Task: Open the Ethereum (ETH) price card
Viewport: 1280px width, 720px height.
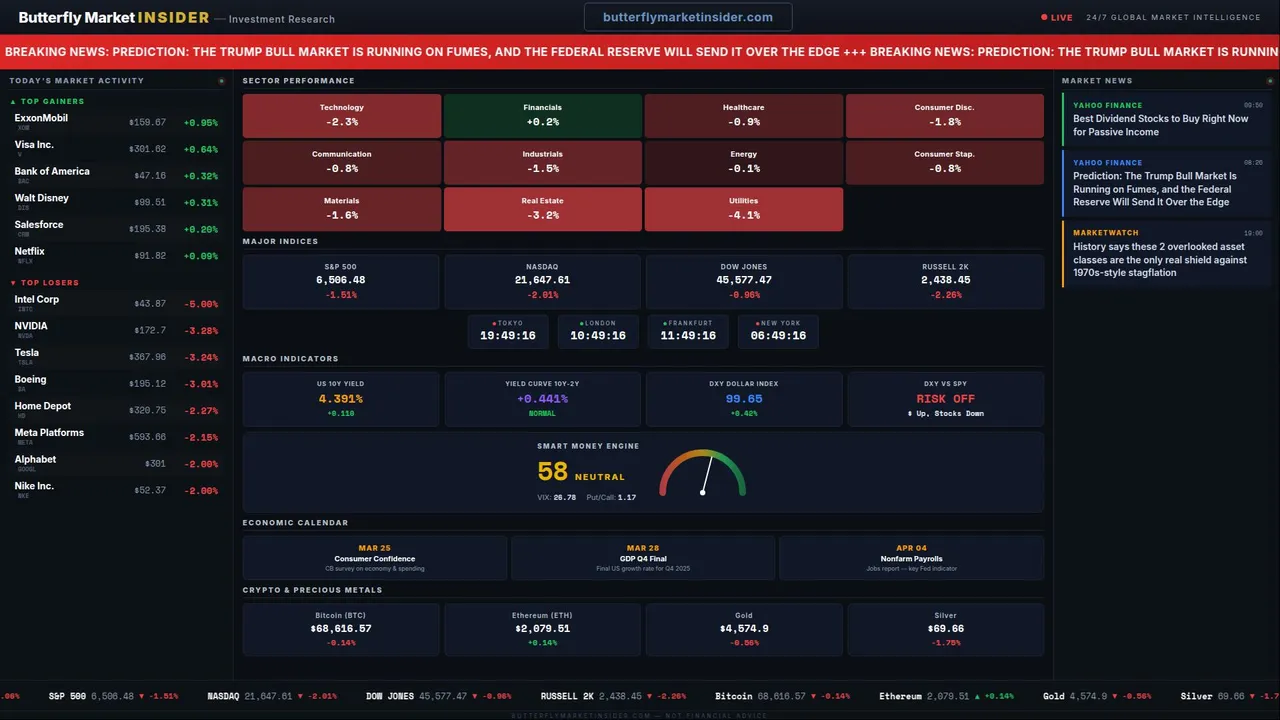Action: click(543, 629)
